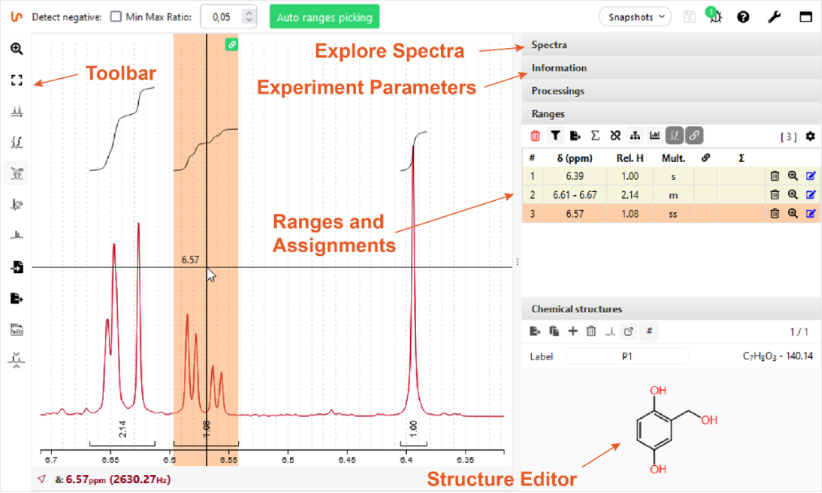Screen dimensions: 822x493
Task: Select the integral tool in the toolbar
Action: coord(17,141)
